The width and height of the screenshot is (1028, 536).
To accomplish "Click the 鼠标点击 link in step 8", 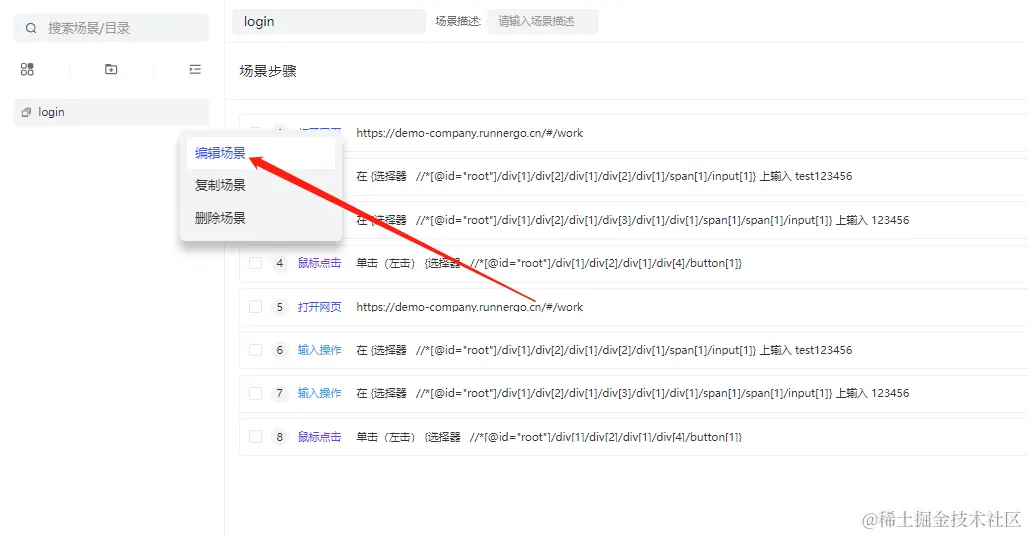I will (x=319, y=437).
